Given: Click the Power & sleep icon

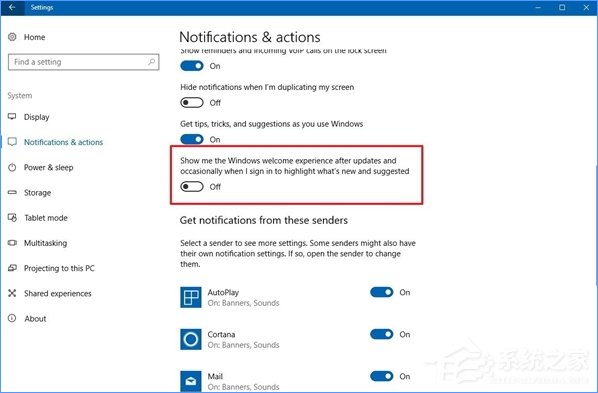Looking at the screenshot, I should (x=12, y=167).
